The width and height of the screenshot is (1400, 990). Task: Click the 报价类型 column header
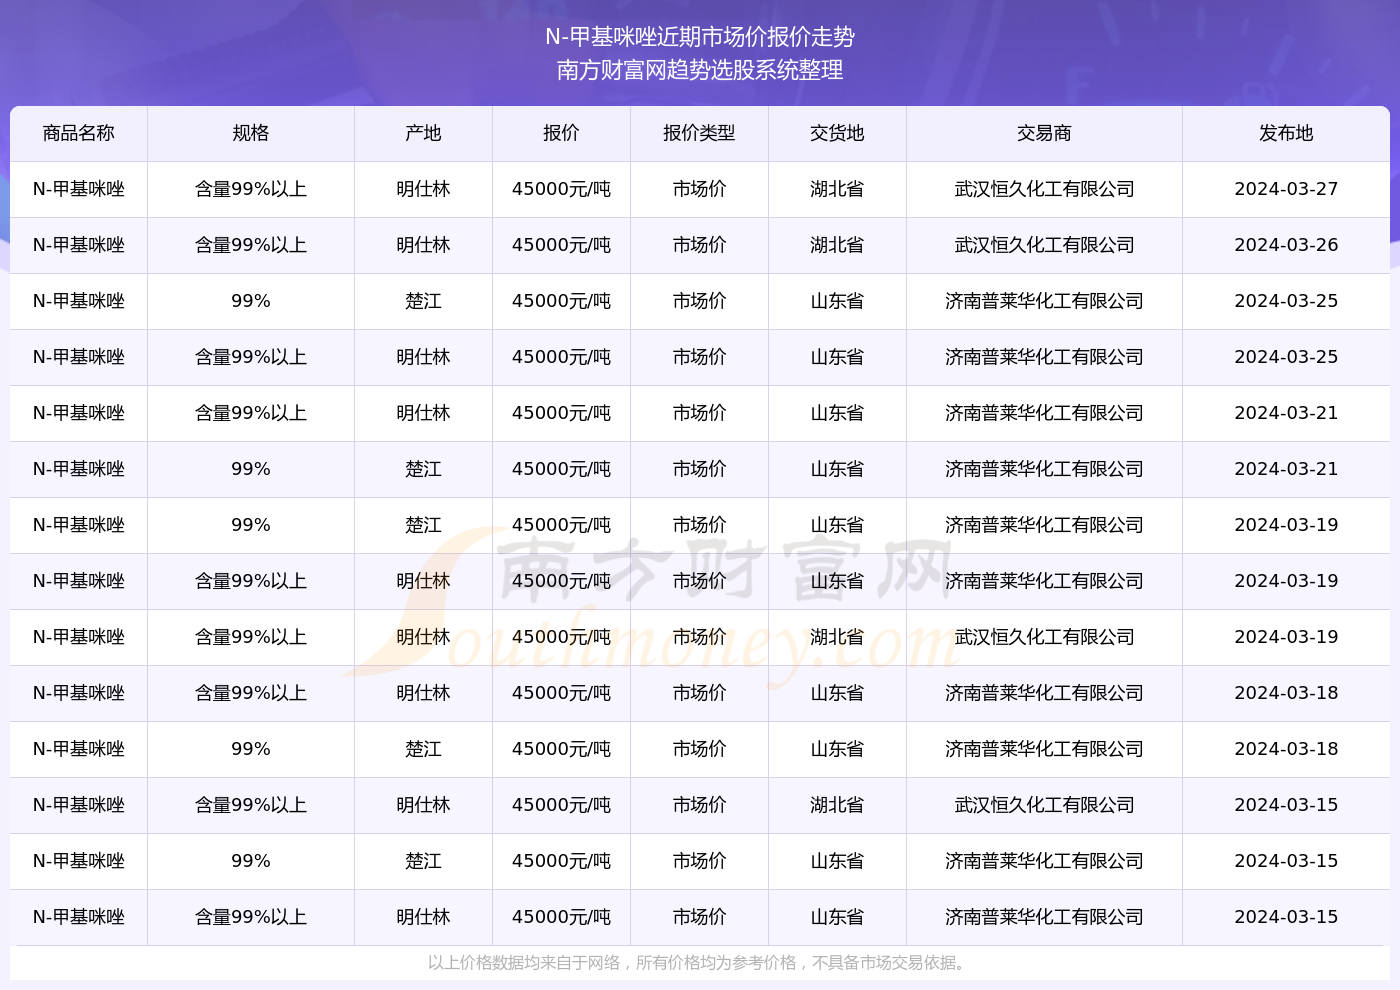pyautogui.click(x=698, y=133)
